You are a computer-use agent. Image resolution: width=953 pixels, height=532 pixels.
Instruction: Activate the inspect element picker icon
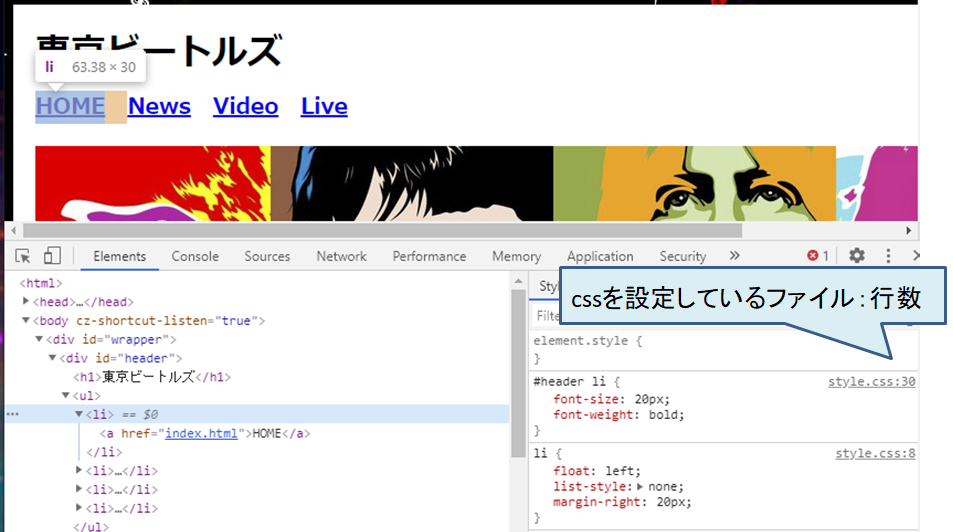(23, 256)
